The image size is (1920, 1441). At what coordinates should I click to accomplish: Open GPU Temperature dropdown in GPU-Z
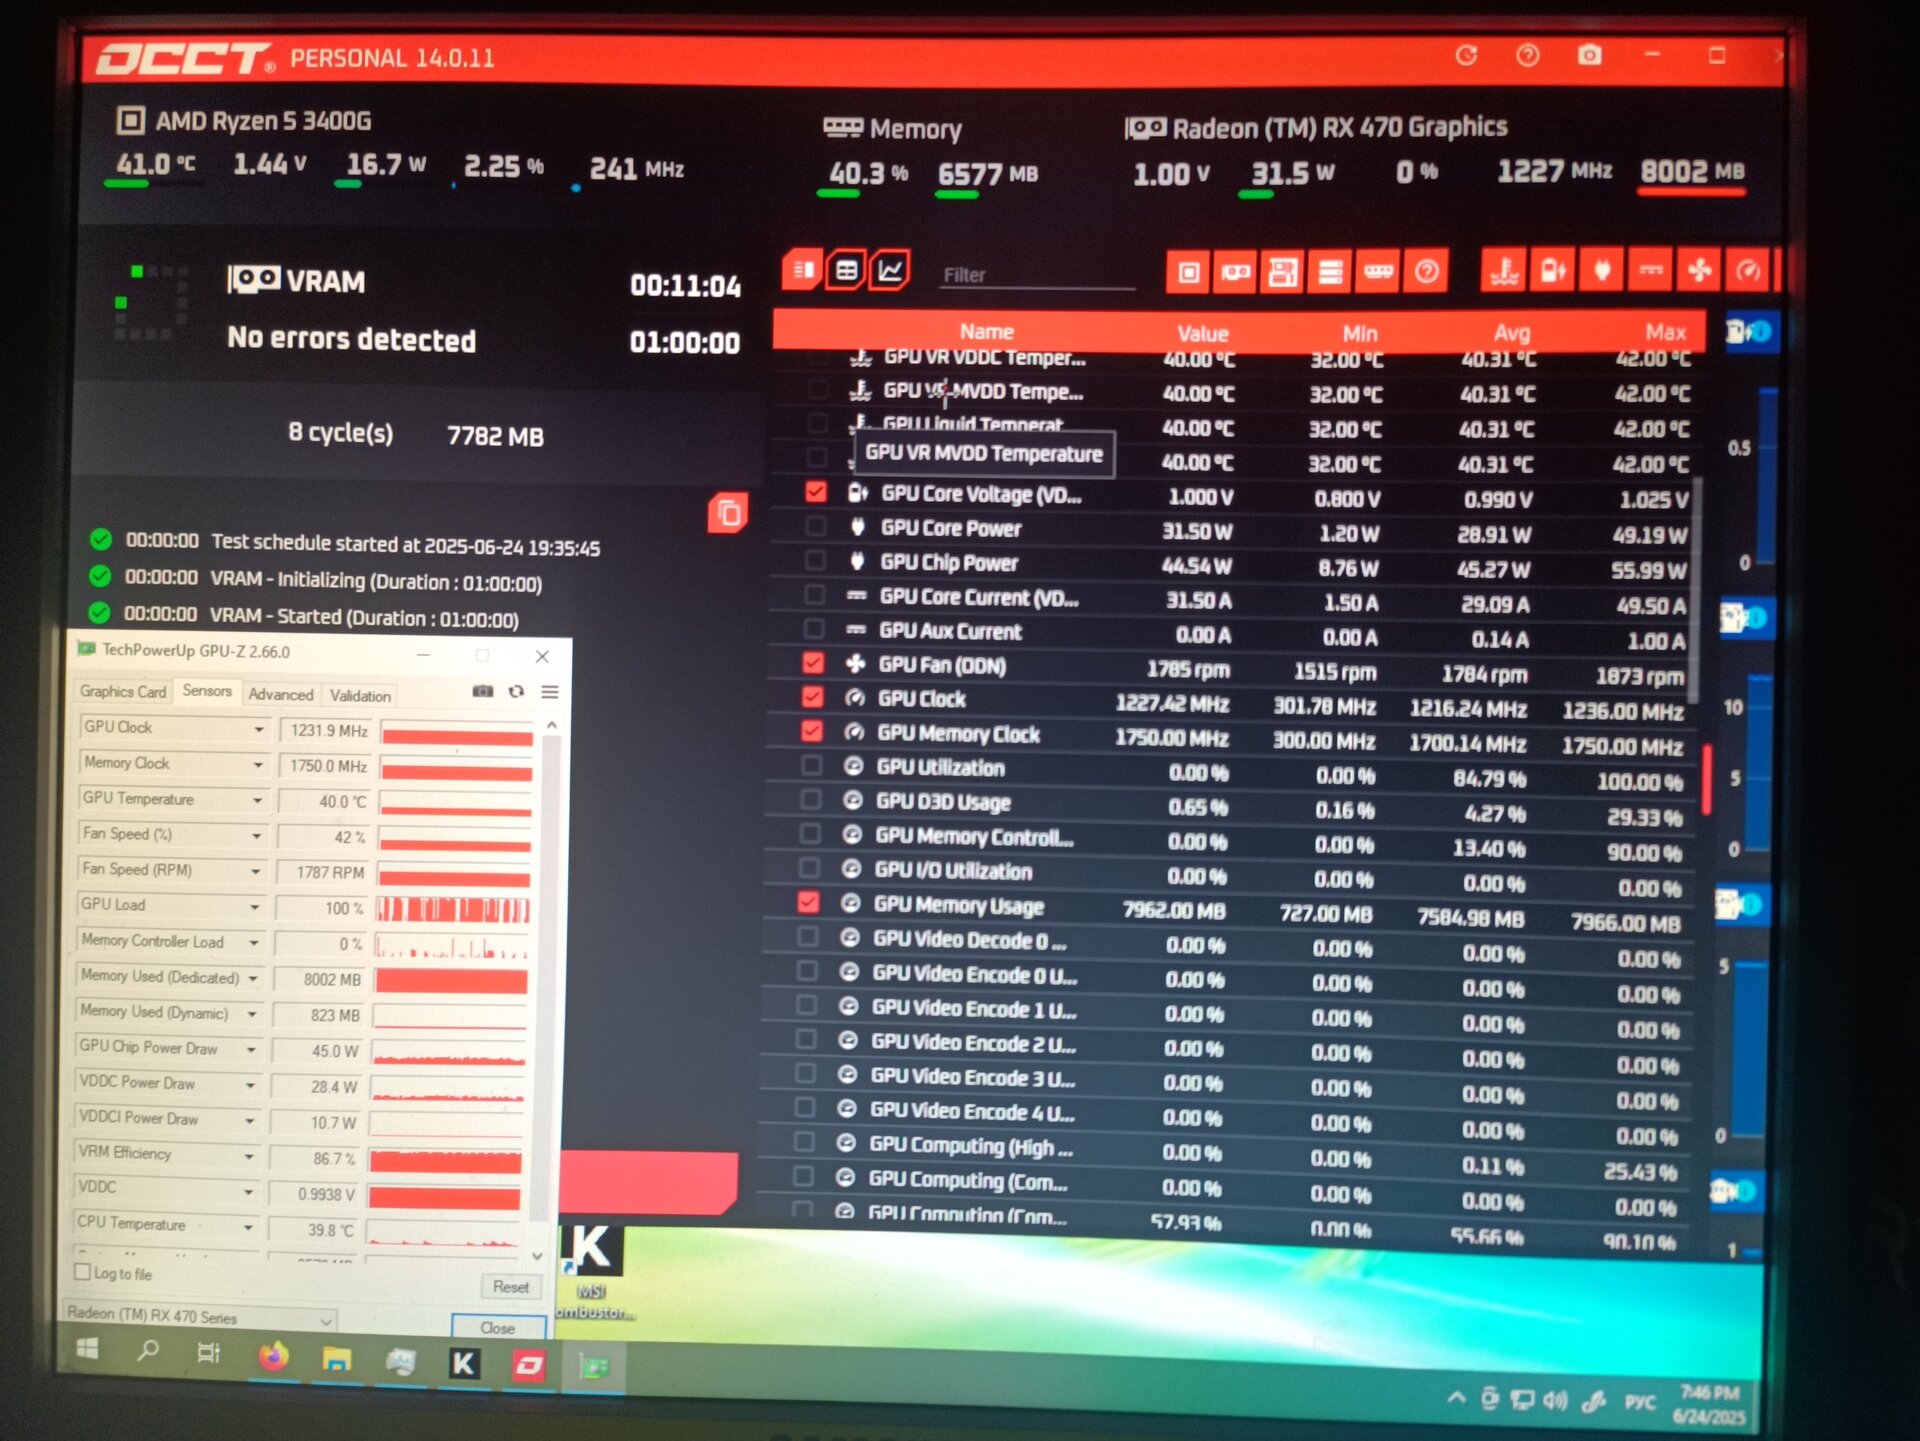coord(257,800)
